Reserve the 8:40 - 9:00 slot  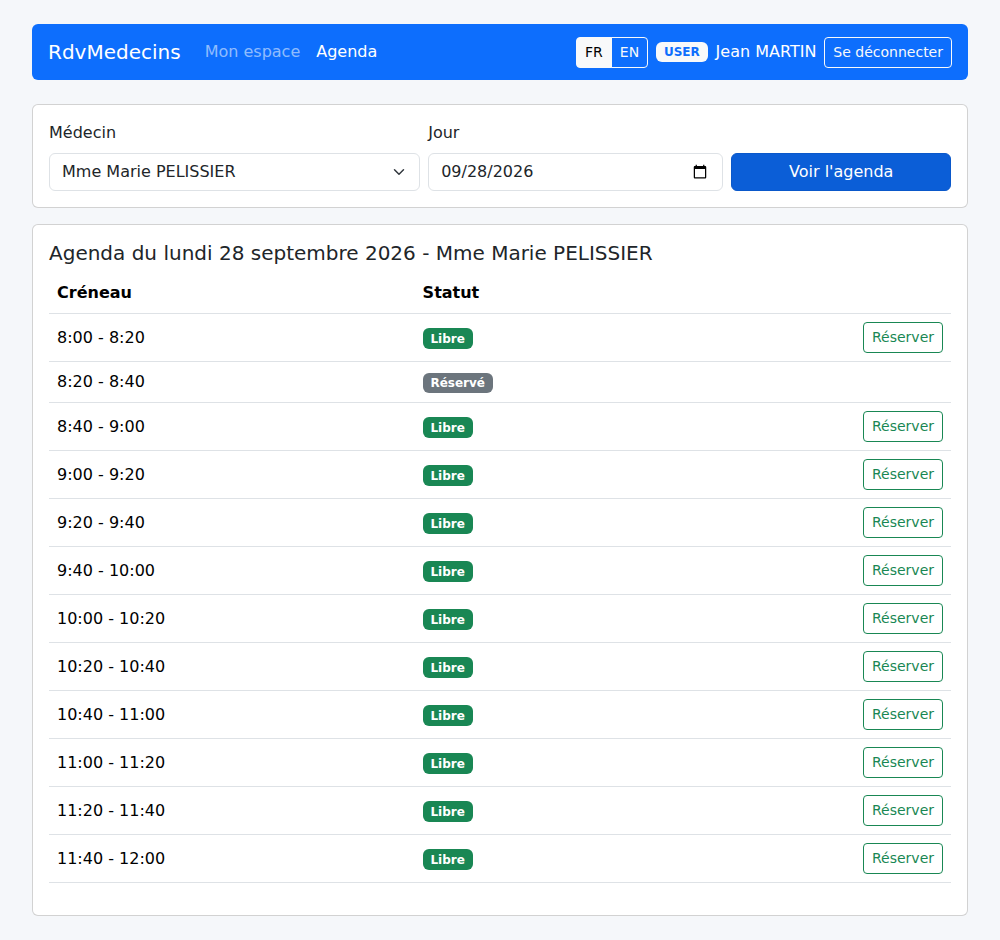click(902, 427)
